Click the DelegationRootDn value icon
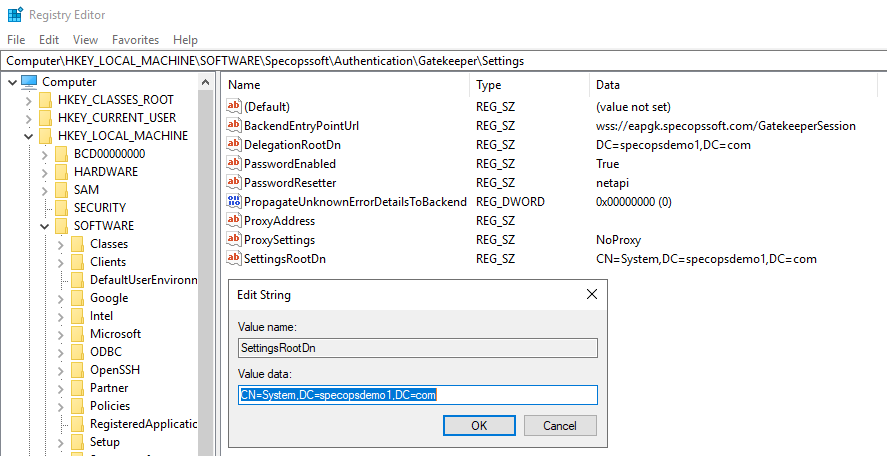Screen dimensions: 887x456 click(x=234, y=145)
